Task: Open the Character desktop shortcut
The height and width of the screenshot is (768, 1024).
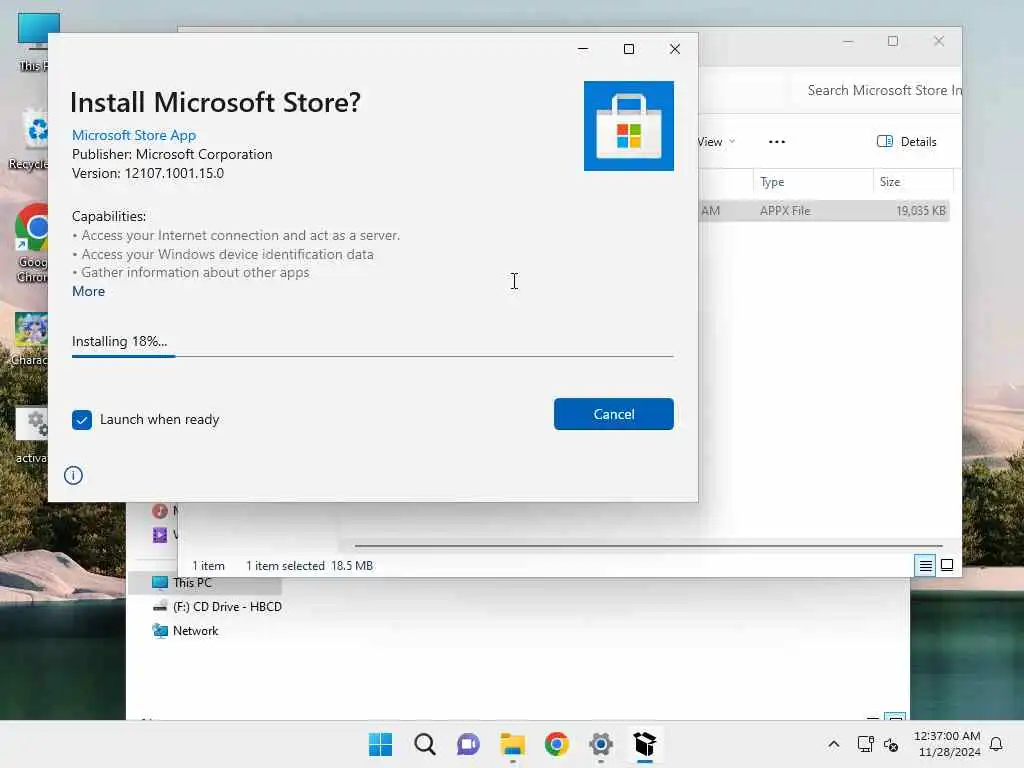Action: (x=30, y=340)
